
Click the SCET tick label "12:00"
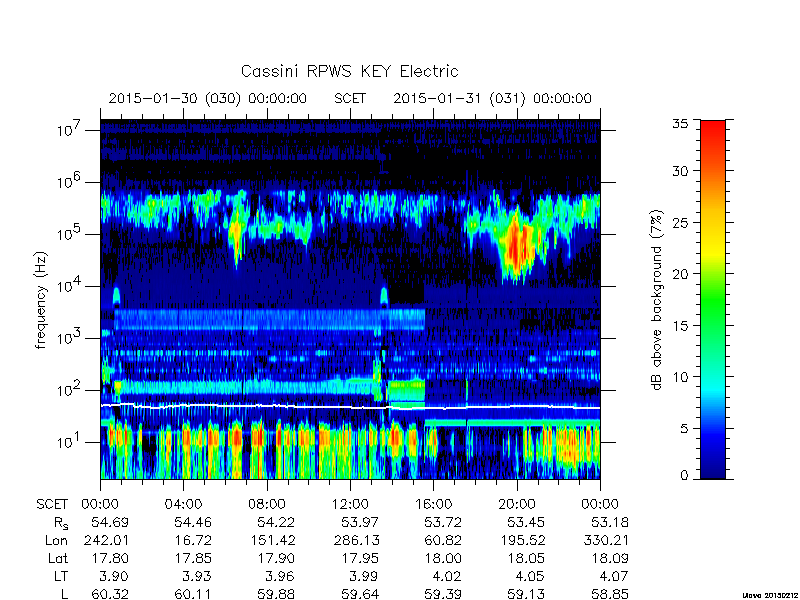point(350,504)
